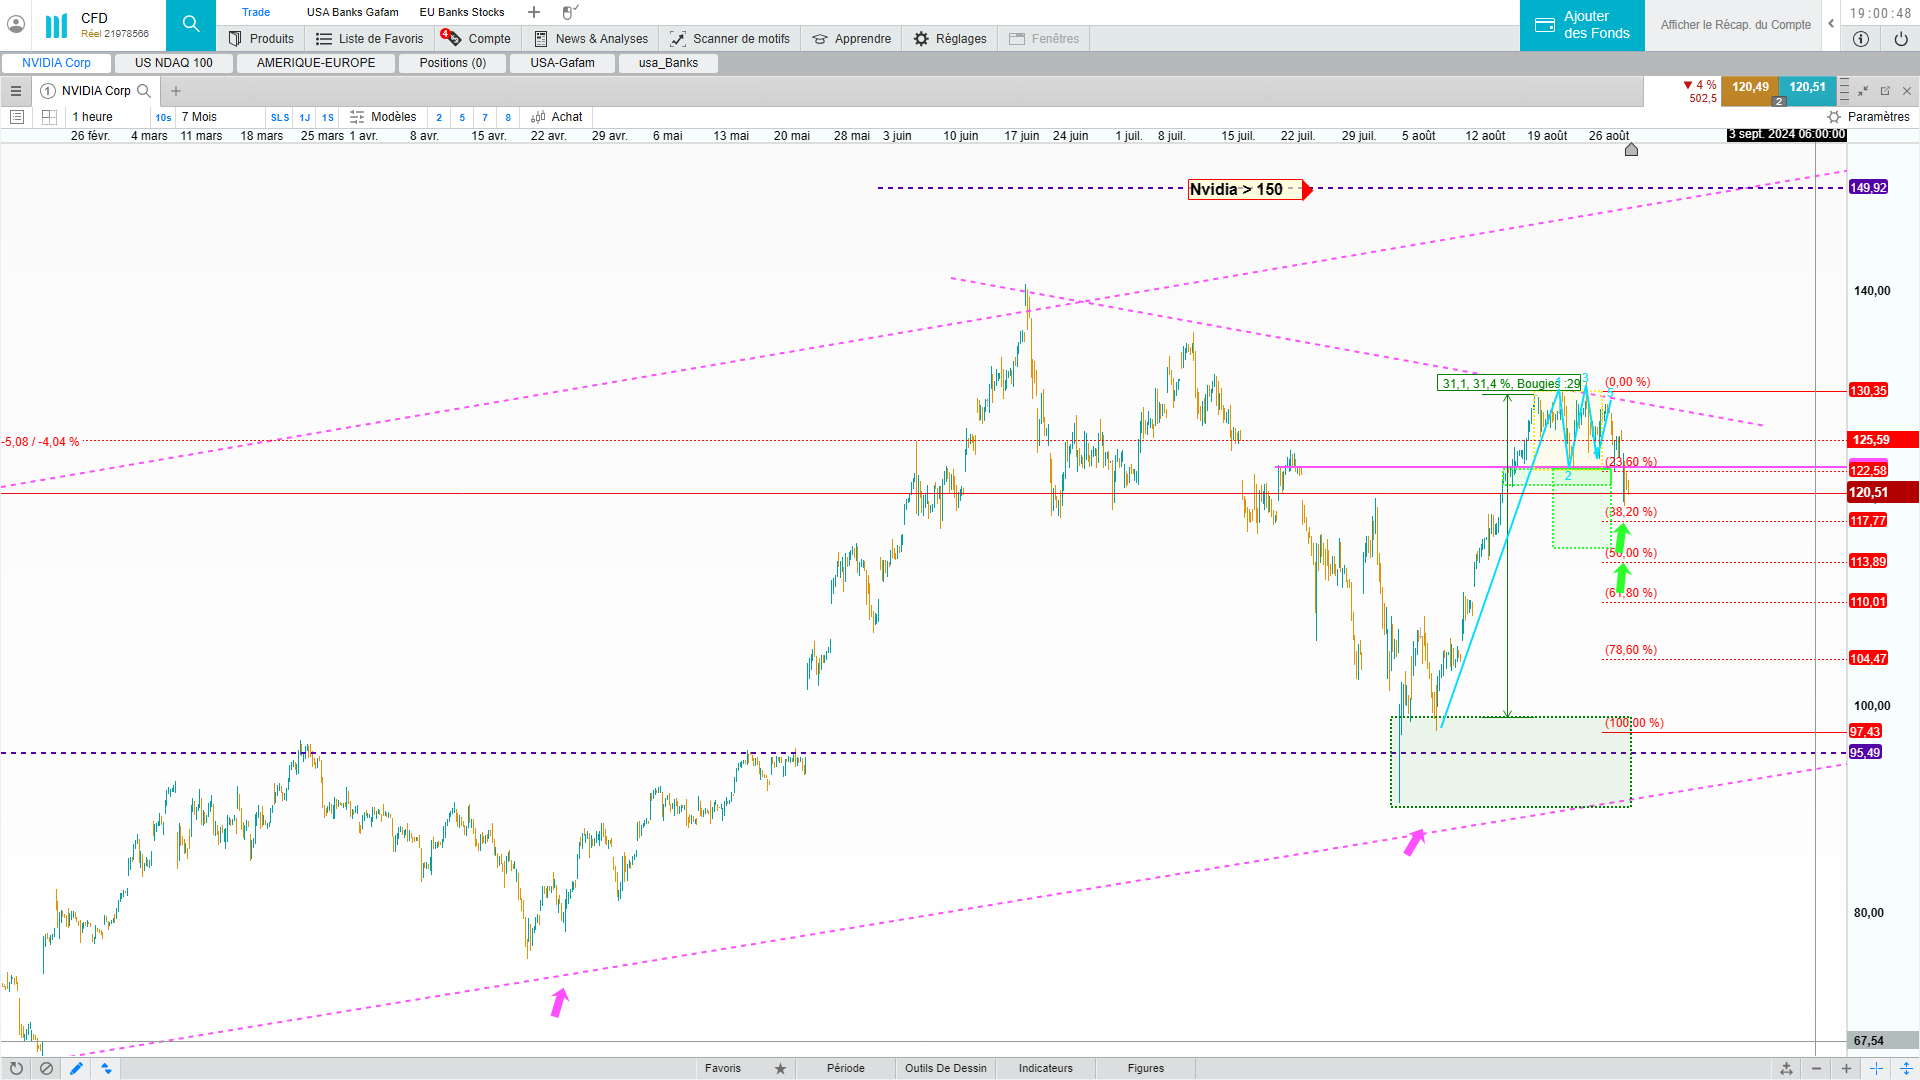This screenshot has width=1920, height=1080.
Task: Toggle the 1J quick timeframe button
Action: pyautogui.click(x=305, y=117)
